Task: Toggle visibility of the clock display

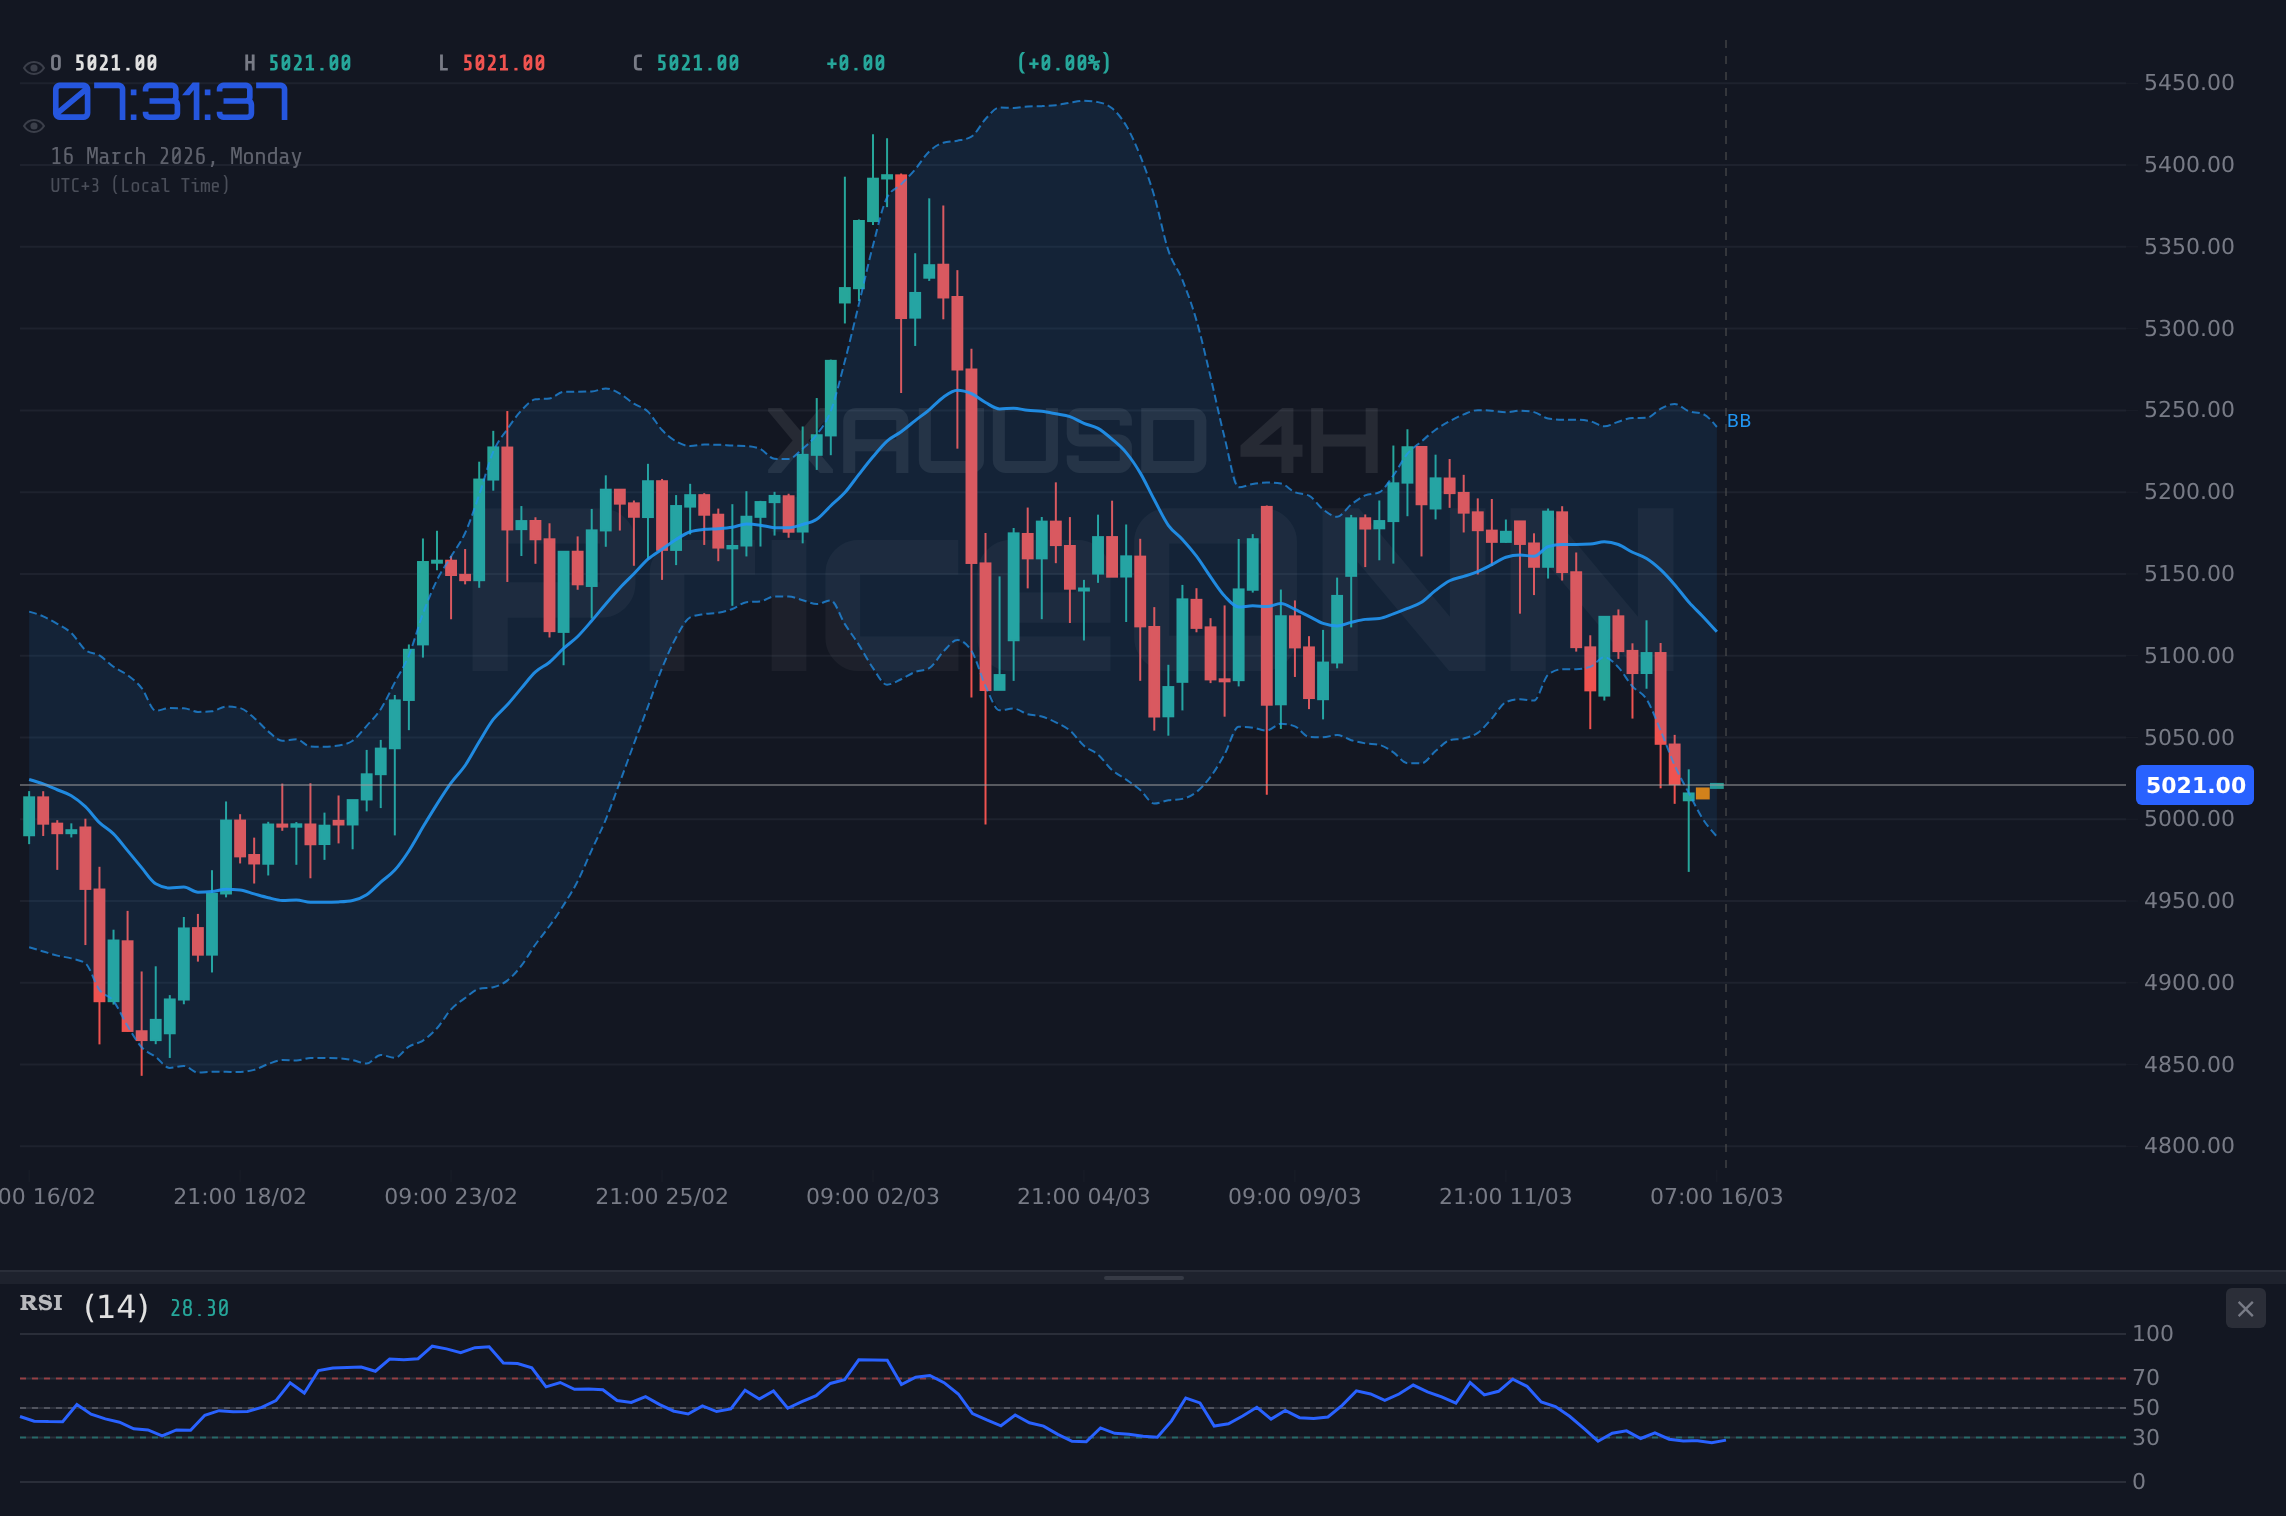Action: coord(33,124)
